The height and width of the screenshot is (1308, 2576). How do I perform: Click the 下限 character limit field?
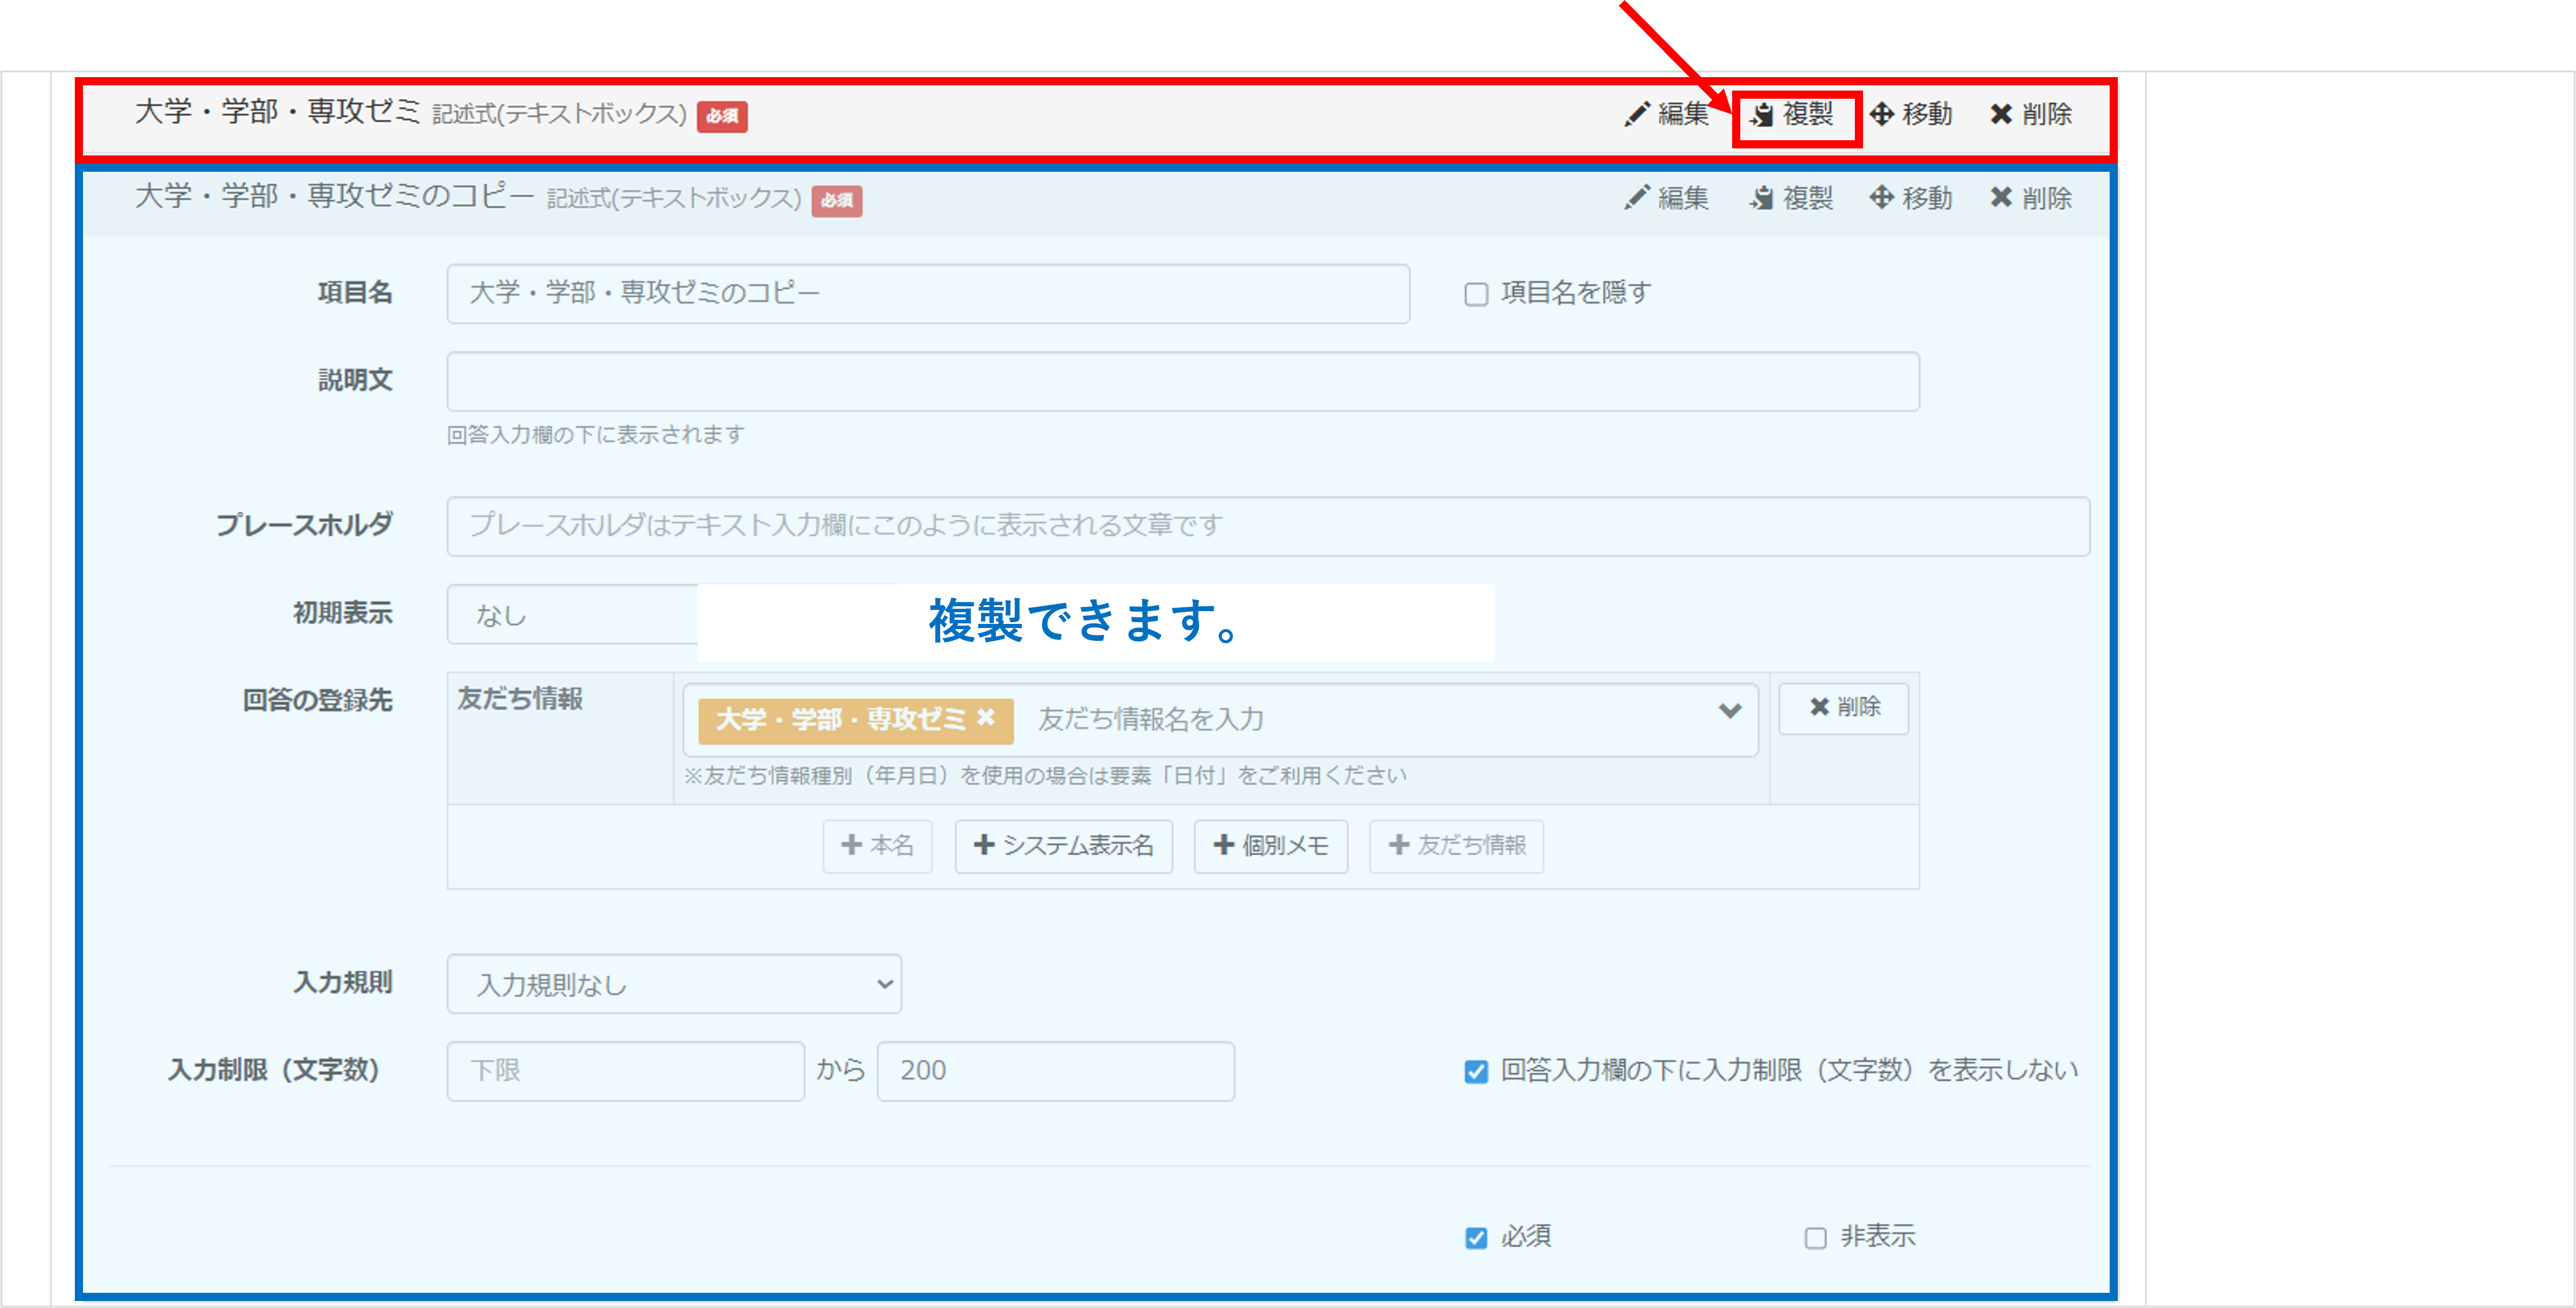point(625,1071)
